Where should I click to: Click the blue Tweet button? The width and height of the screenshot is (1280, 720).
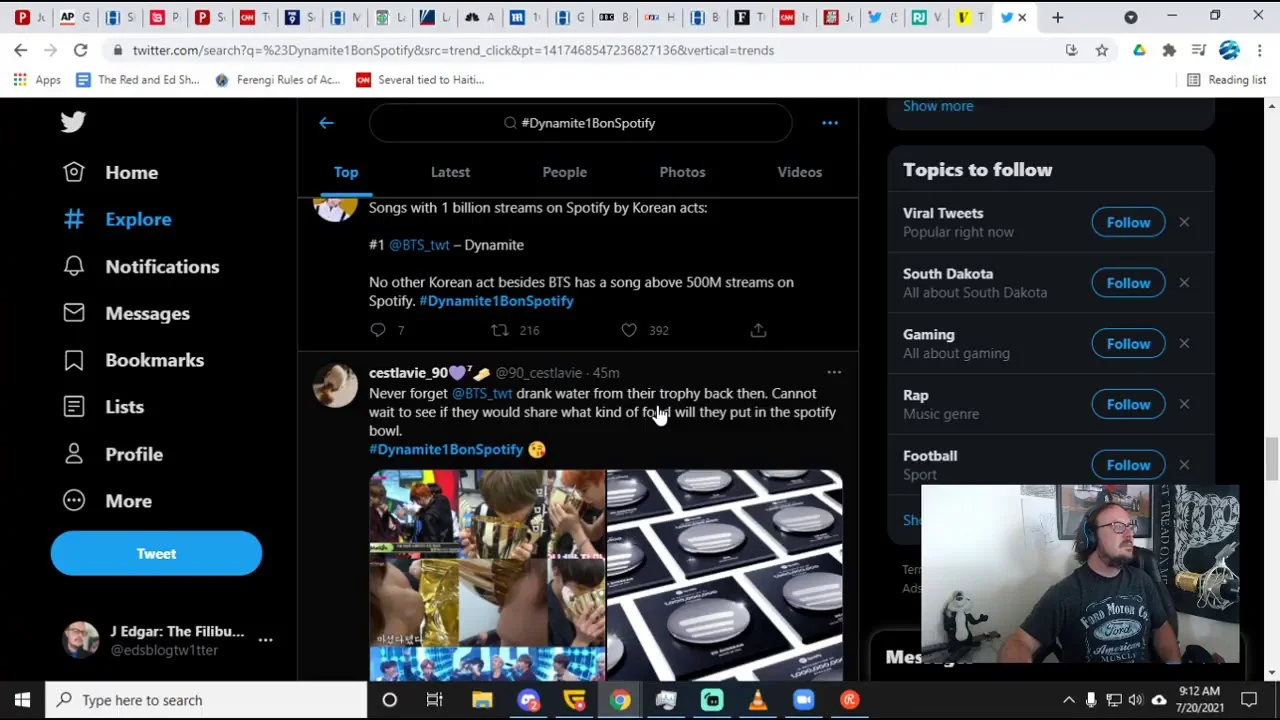click(x=156, y=554)
